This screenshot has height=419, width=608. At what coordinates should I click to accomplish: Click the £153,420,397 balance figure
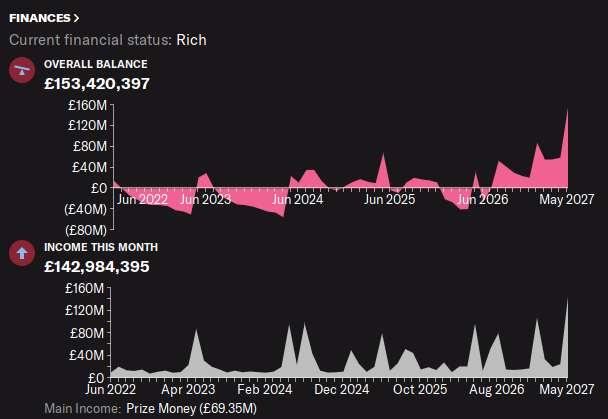pyautogui.click(x=97, y=83)
